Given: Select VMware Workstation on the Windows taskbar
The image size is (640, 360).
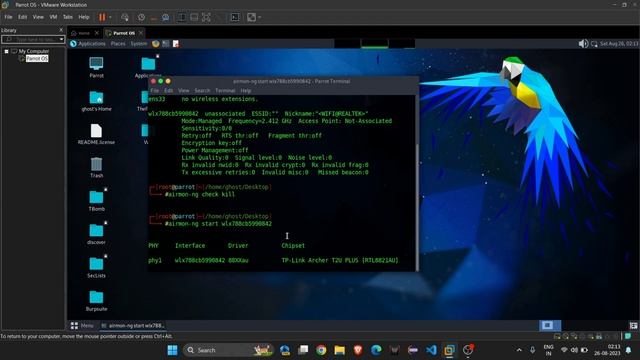Looking at the screenshot, I should point(449,350).
